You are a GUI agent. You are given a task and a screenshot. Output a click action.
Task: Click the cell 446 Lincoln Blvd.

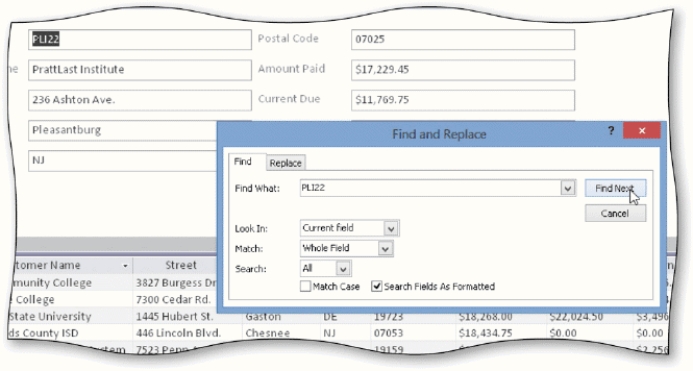(x=186, y=333)
